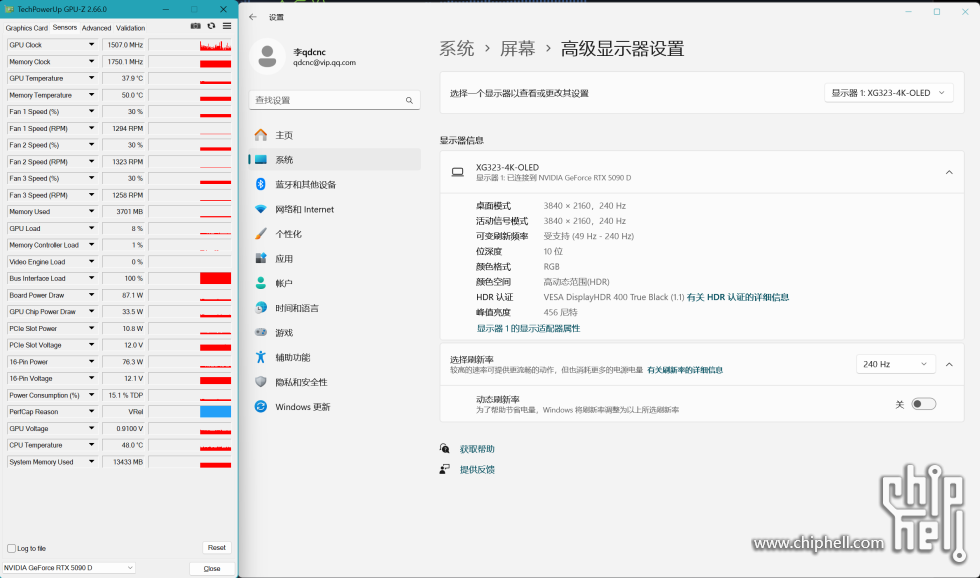Click the Memory Used value 3701 MB
The image size is (980, 578).
coord(124,212)
